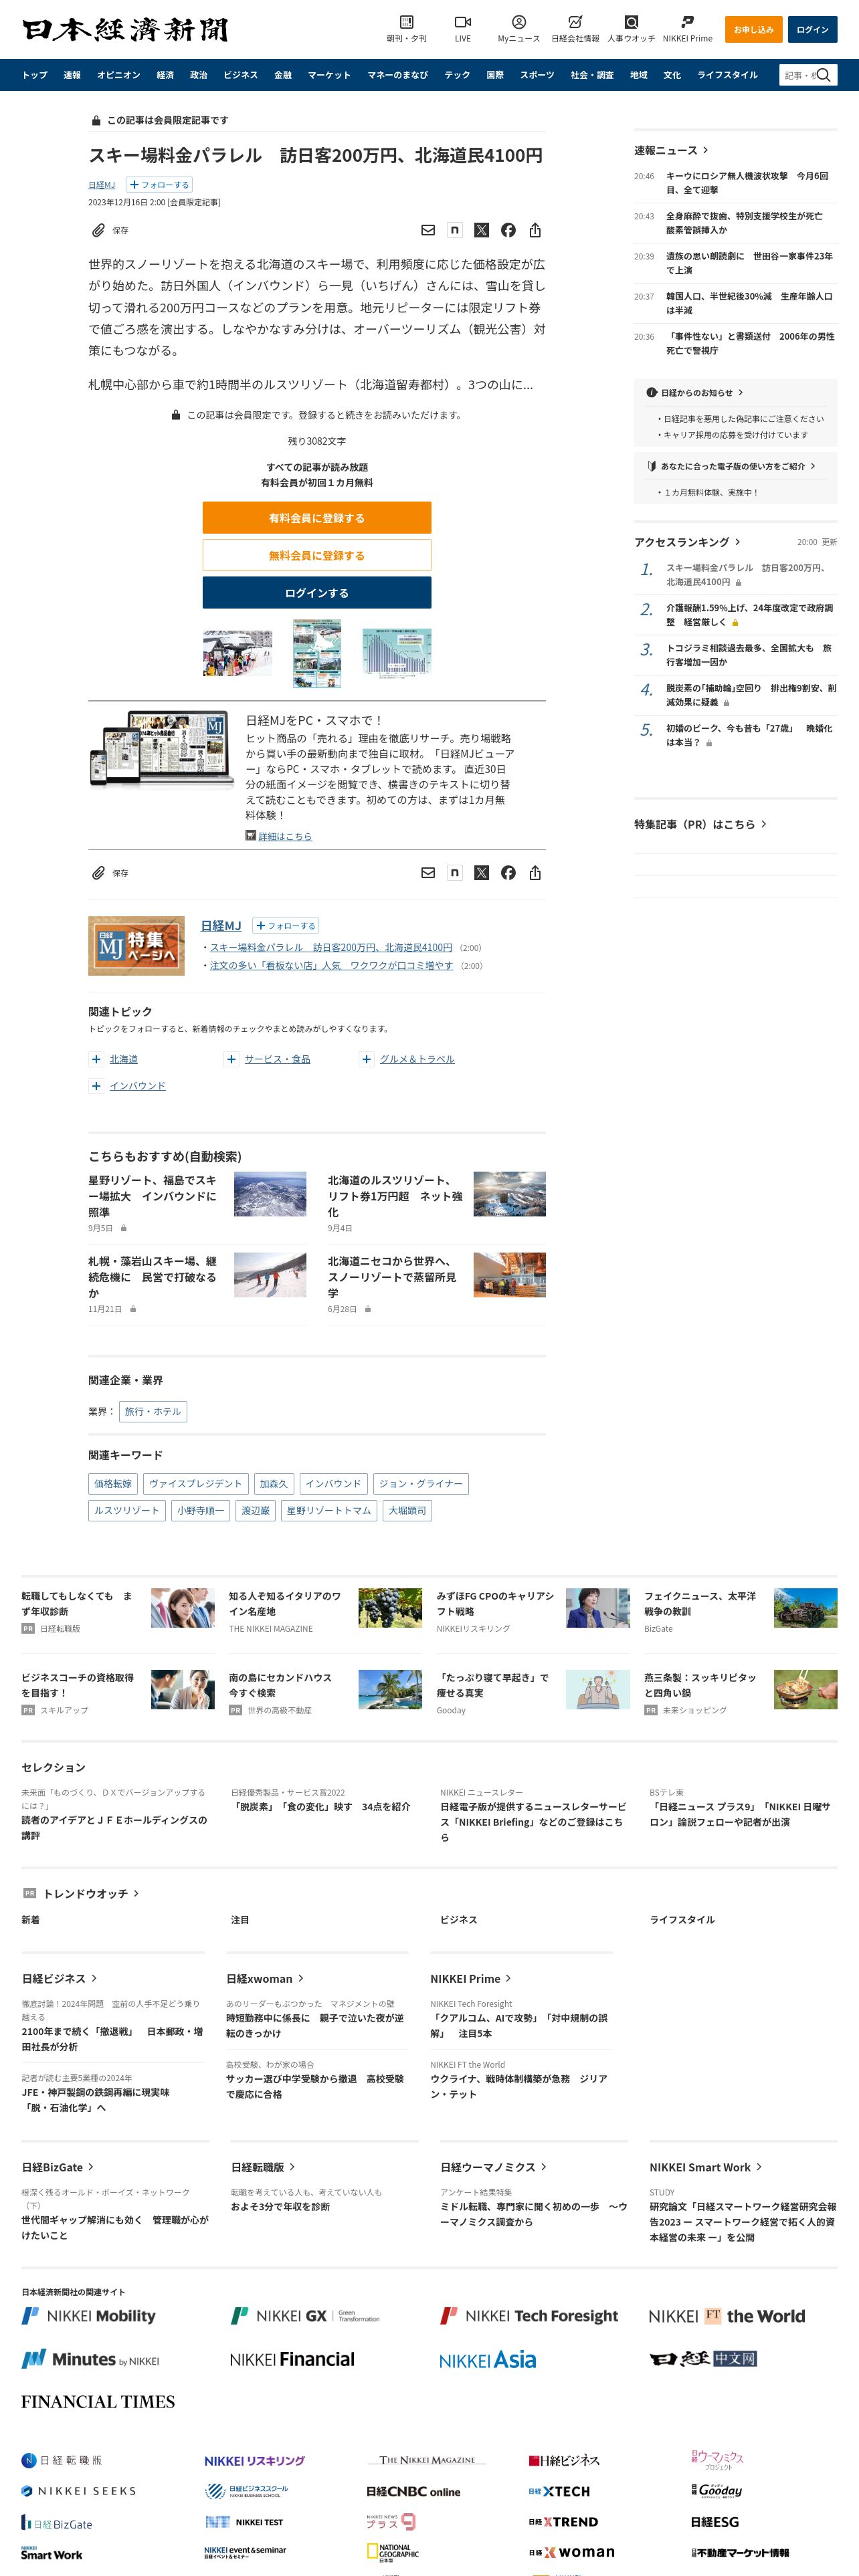Click the search magnifier icon in the navbar
Image resolution: width=859 pixels, height=2576 pixels.
pos(824,75)
